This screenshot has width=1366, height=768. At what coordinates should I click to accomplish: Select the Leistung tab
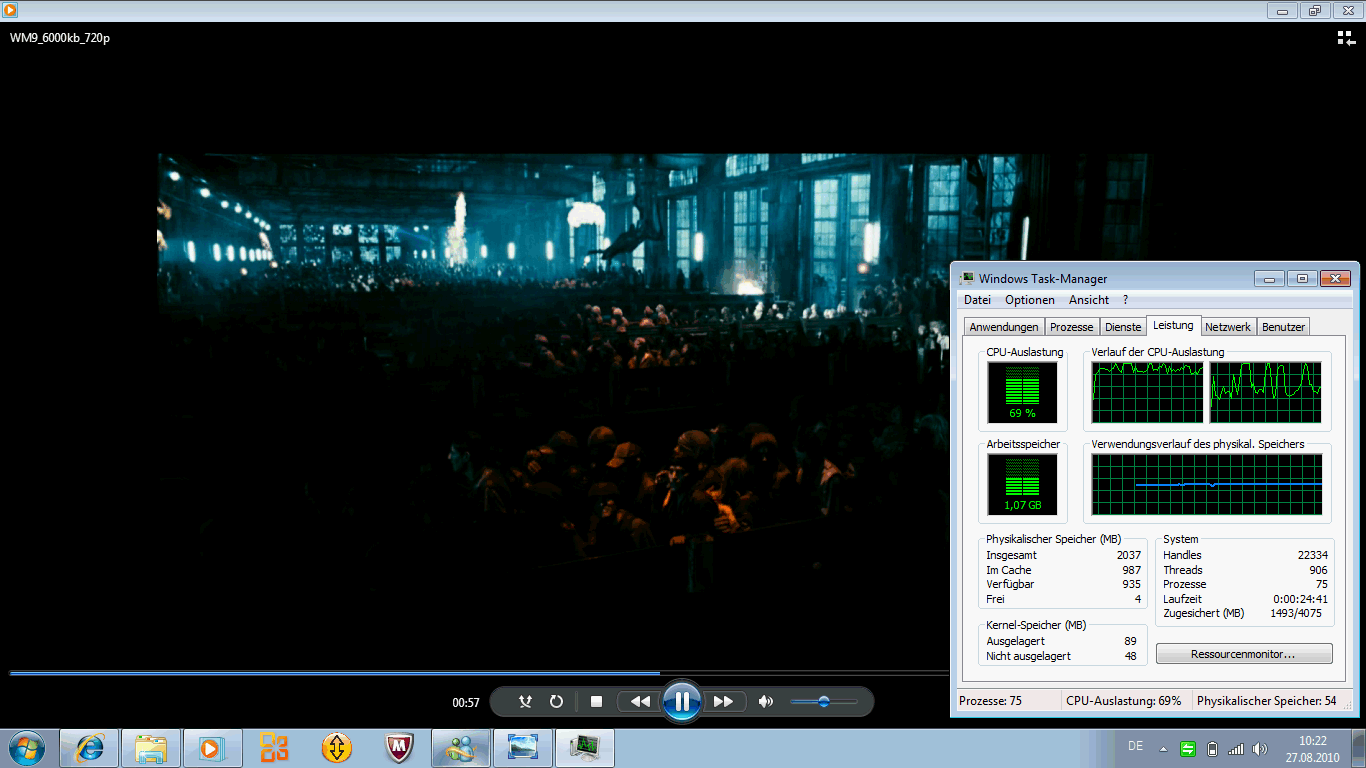pyautogui.click(x=1173, y=325)
